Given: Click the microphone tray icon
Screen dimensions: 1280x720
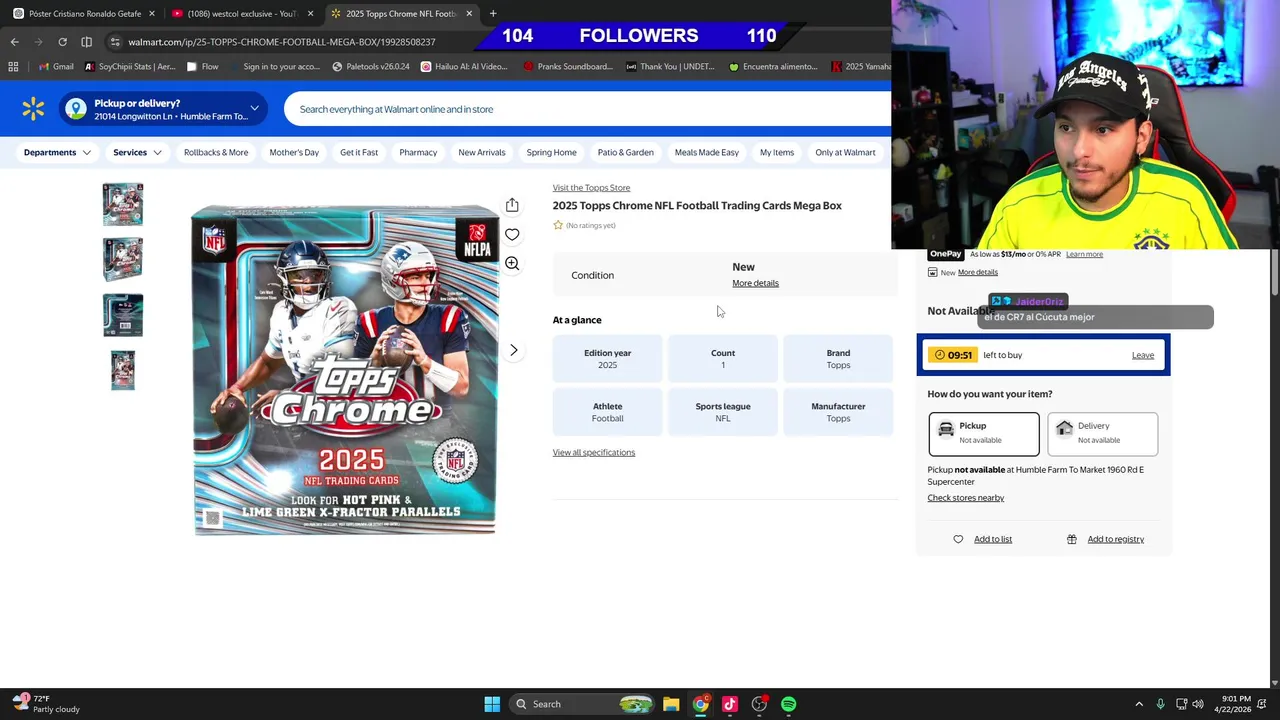Looking at the screenshot, I should (x=1160, y=704).
